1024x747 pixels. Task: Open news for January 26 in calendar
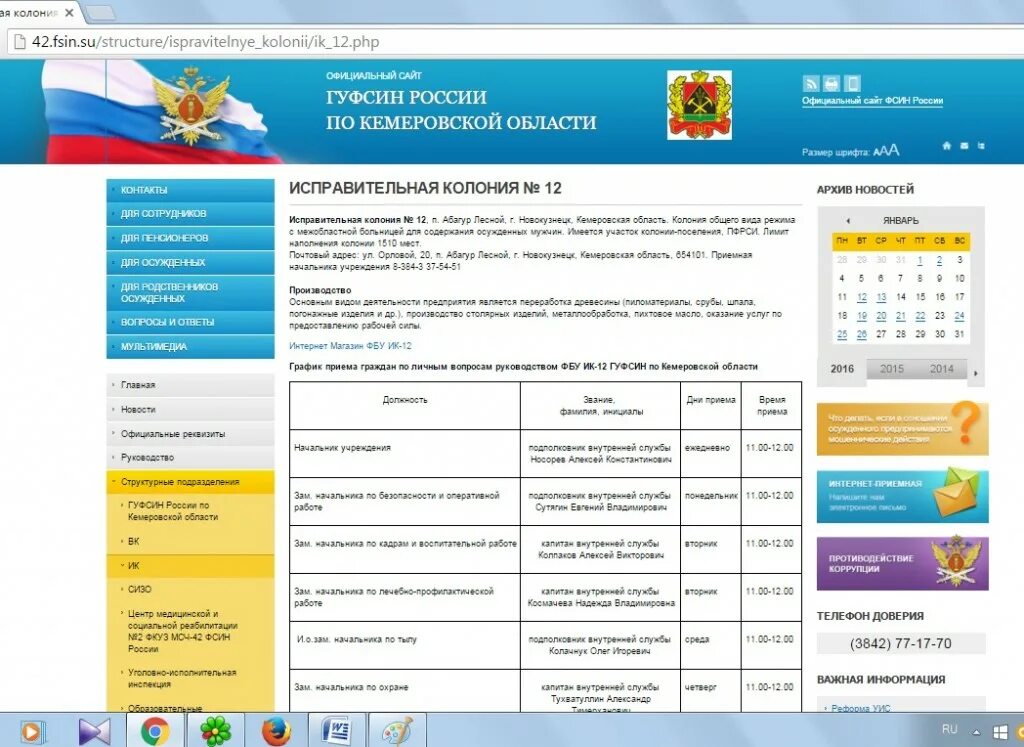point(861,334)
